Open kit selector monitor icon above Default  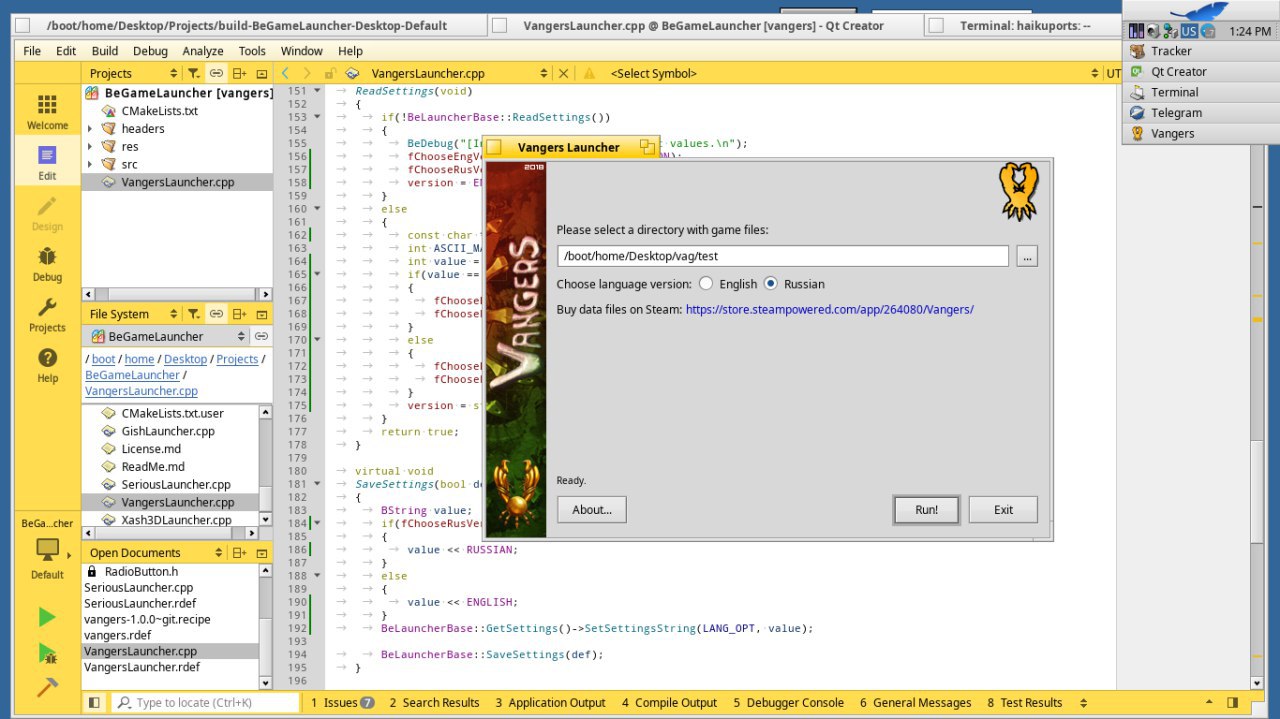tap(47, 550)
